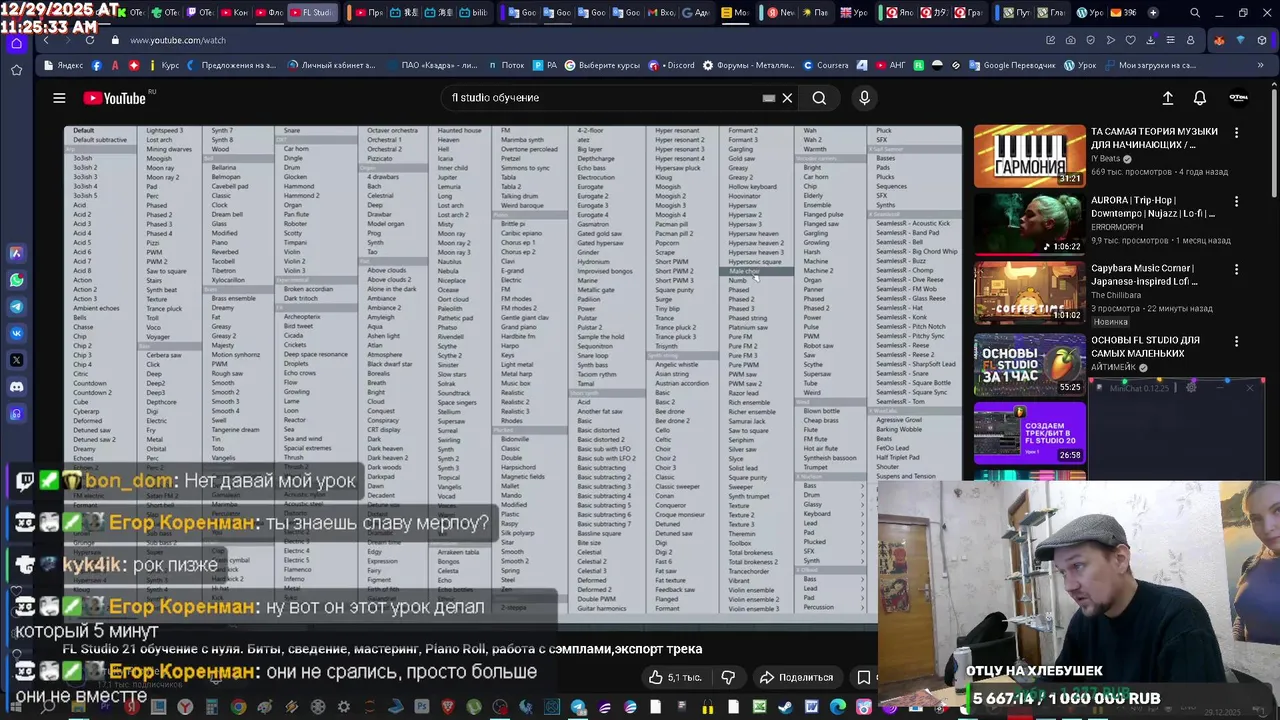The image size is (1280, 720).
Task: Reload the page in browser toolbar
Action: (90, 40)
